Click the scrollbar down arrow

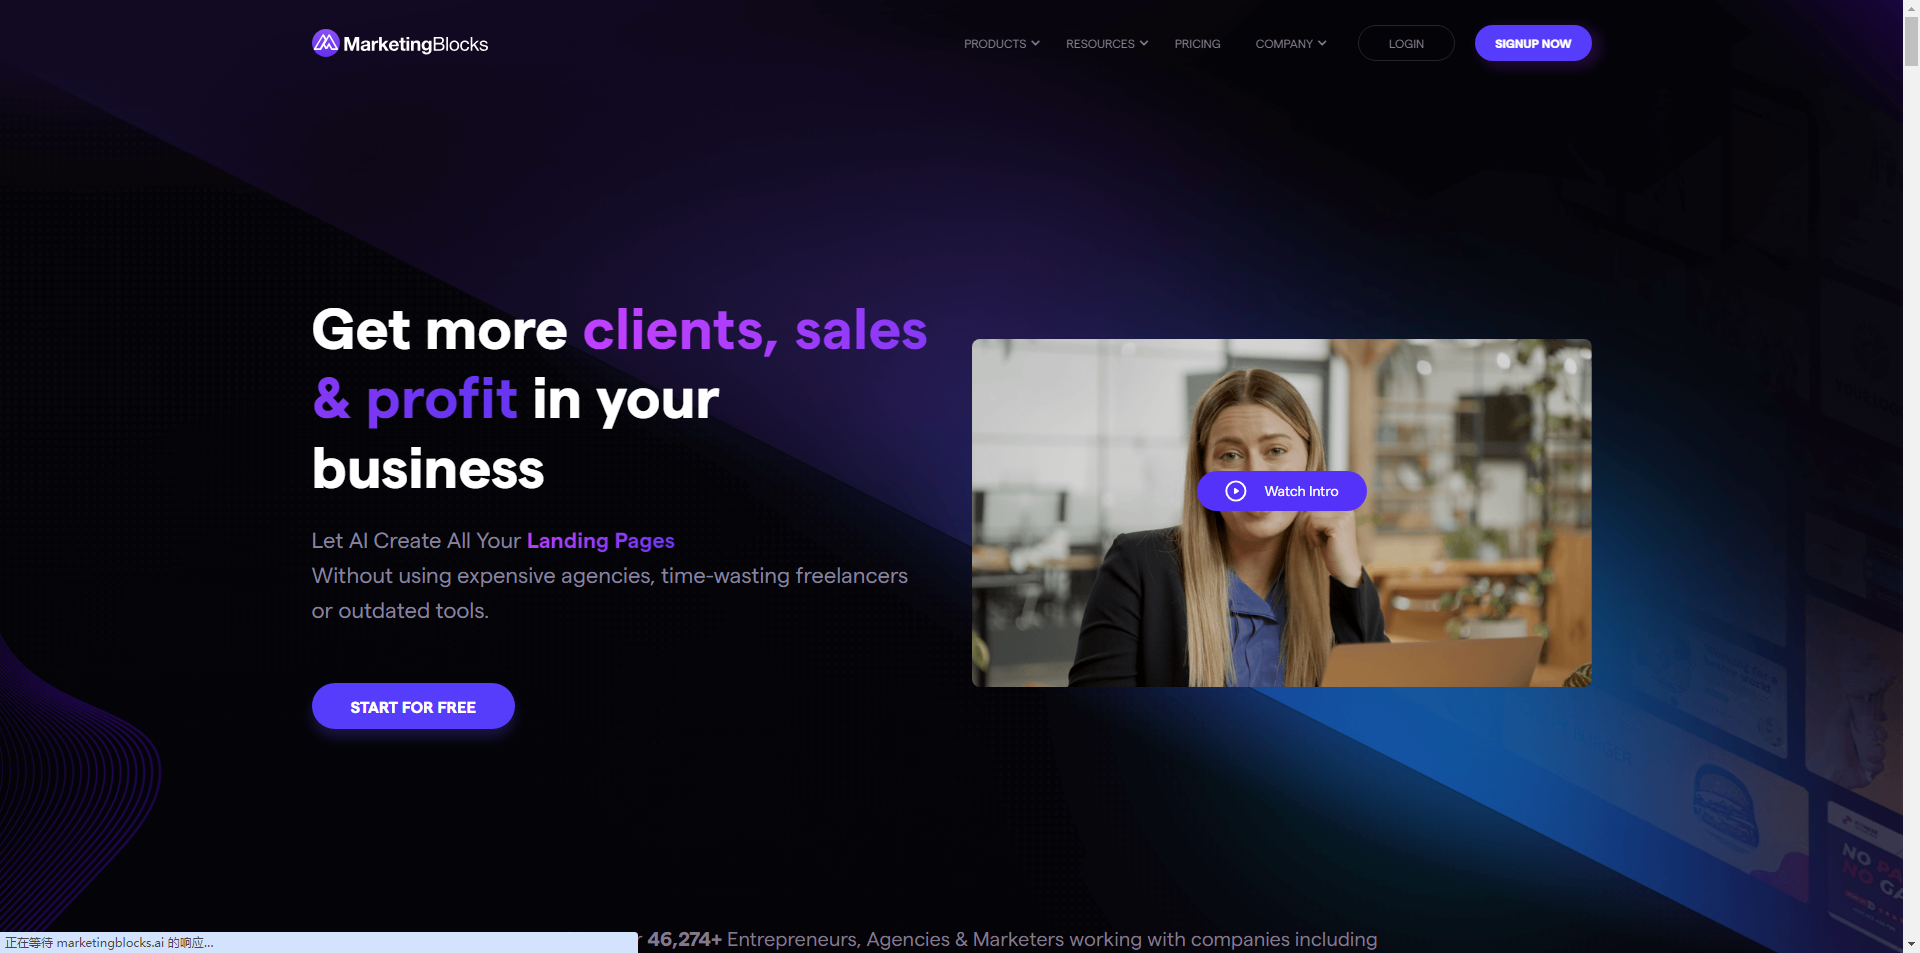1911,944
